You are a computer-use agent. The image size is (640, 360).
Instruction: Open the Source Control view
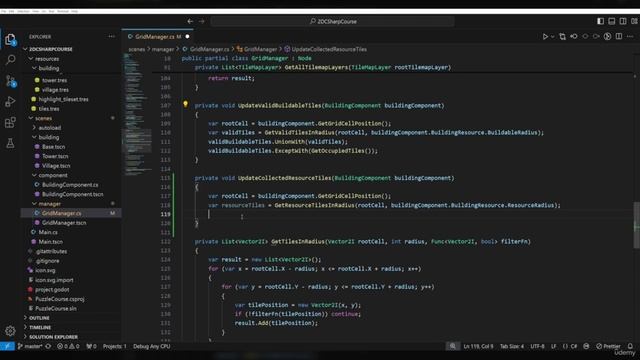(x=10, y=81)
